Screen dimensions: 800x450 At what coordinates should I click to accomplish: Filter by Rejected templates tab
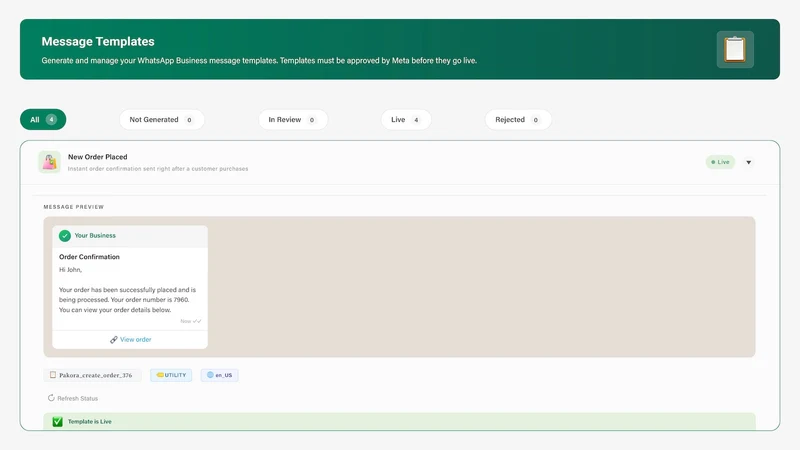pos(518,119)
